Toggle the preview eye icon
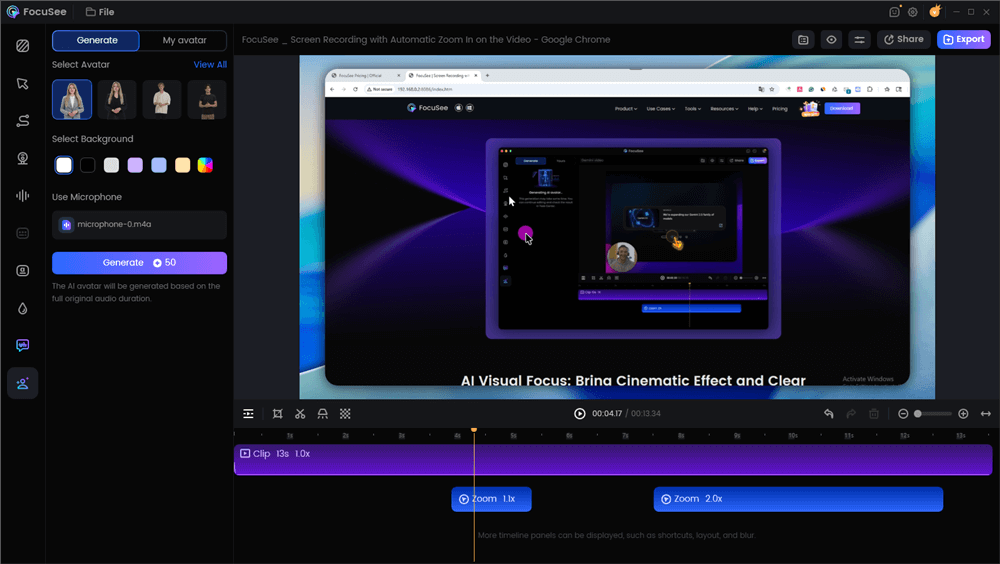The image size is (1000, 564). point(831,40)
